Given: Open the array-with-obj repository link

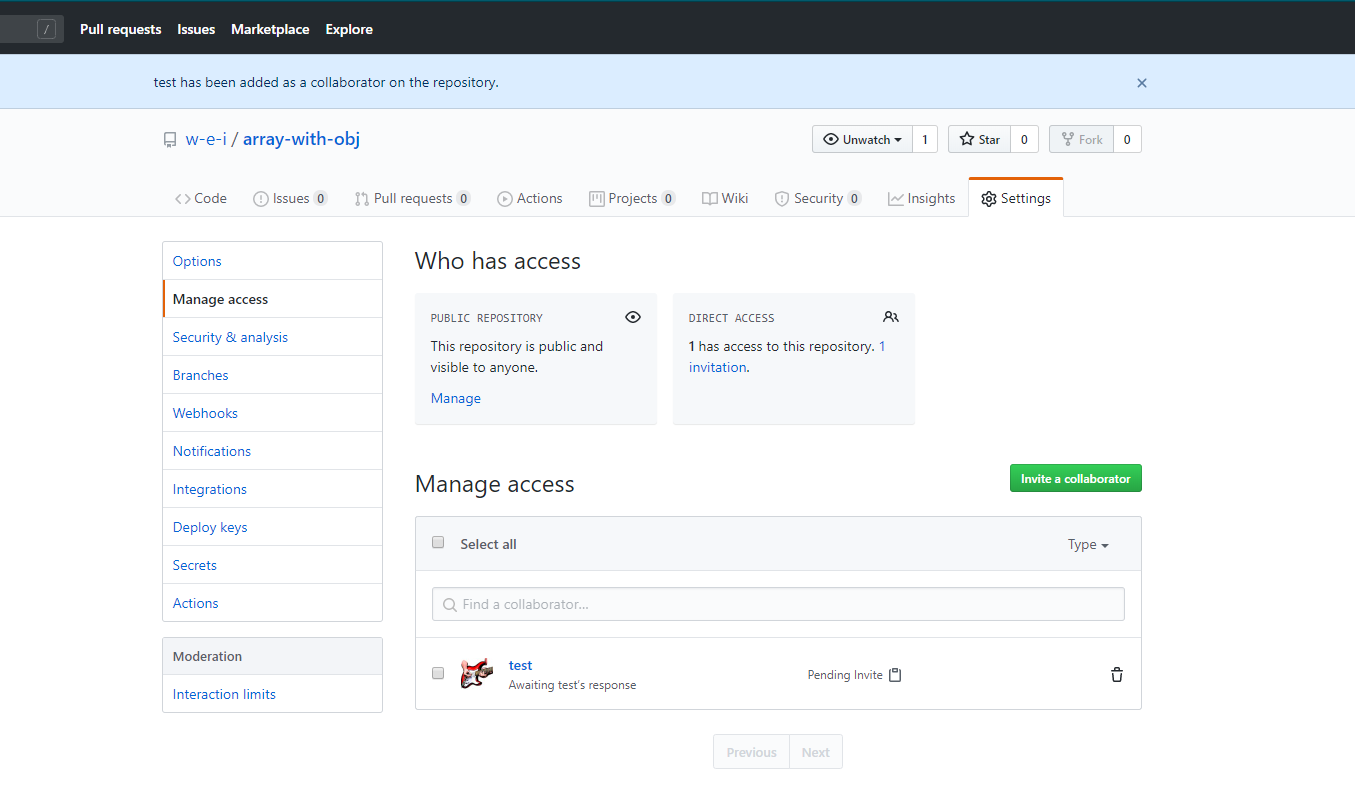Looking at the screenshot, I should (301, 139).
